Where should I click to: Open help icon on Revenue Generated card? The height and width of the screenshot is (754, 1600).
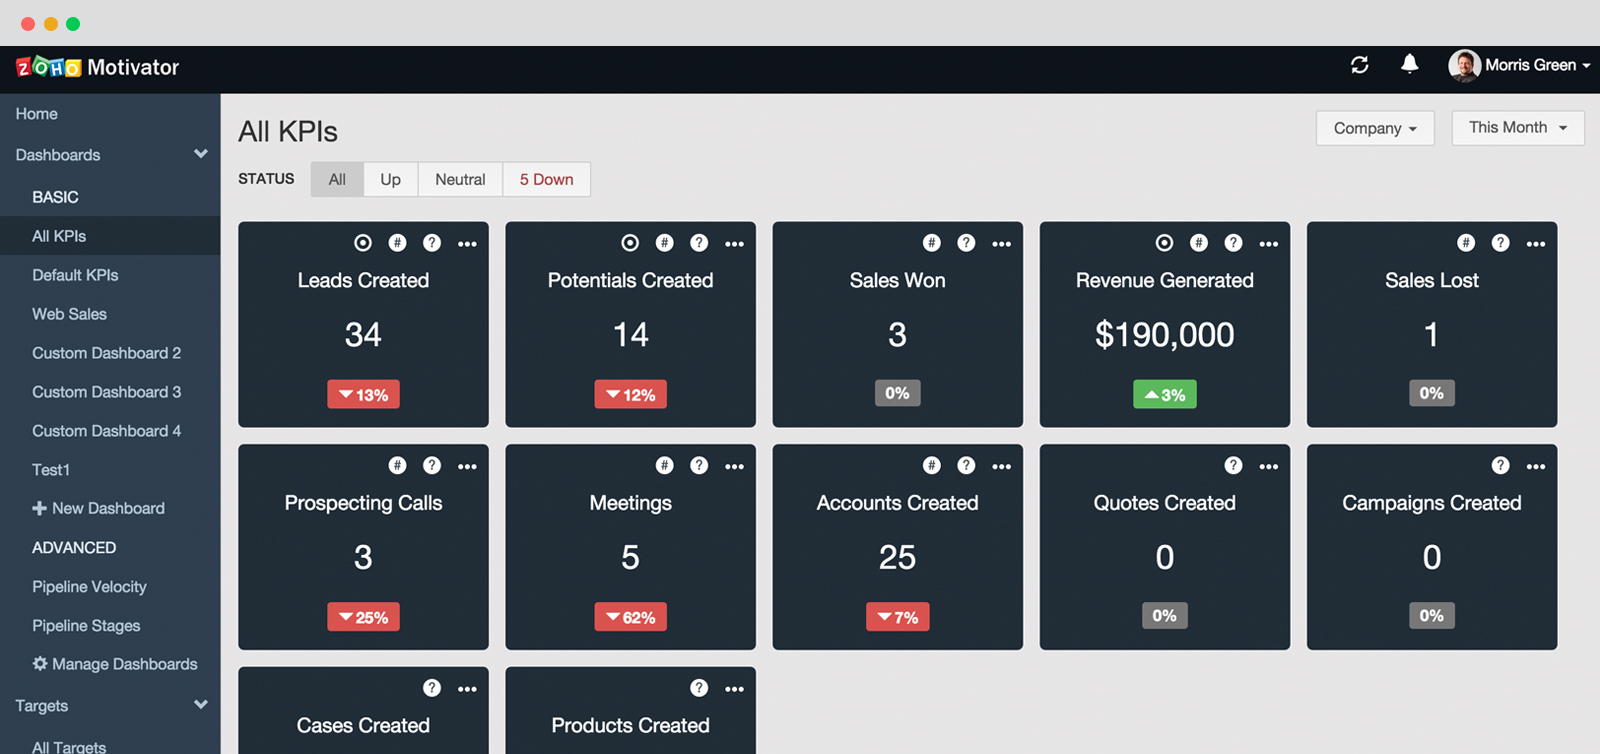coord(1233,243)
